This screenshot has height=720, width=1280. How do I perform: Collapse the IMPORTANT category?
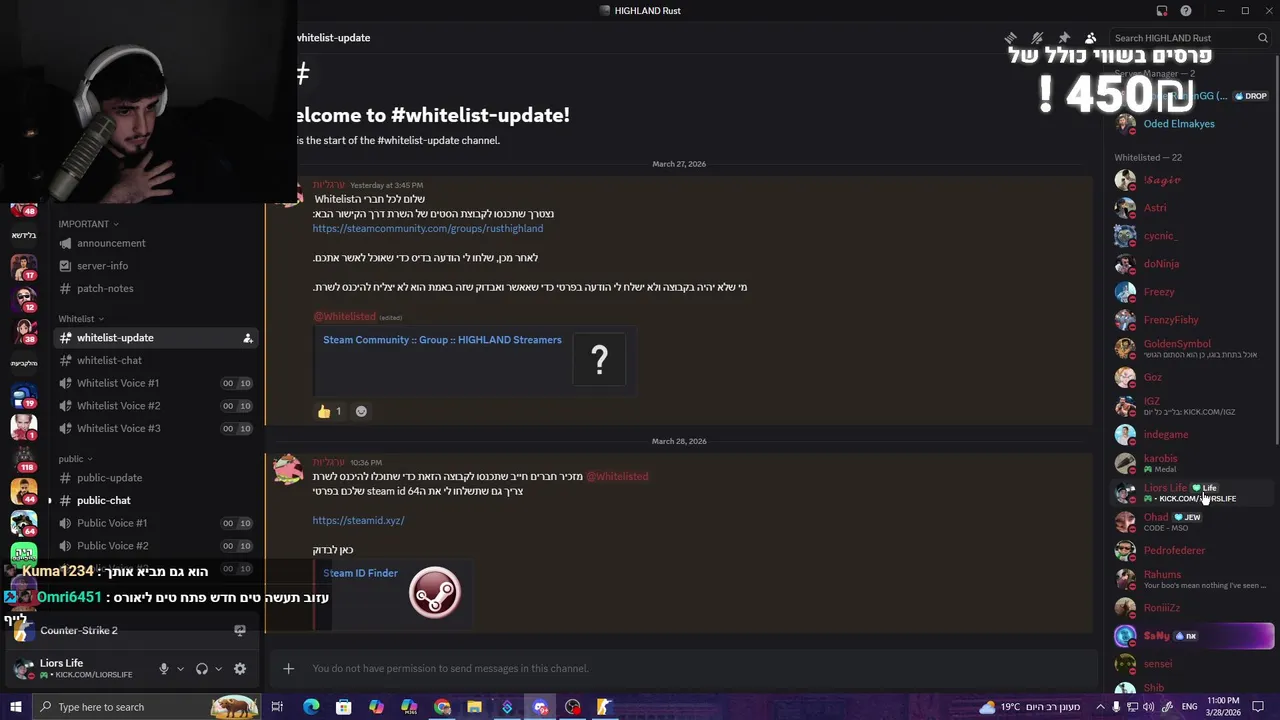pos(88,224)
